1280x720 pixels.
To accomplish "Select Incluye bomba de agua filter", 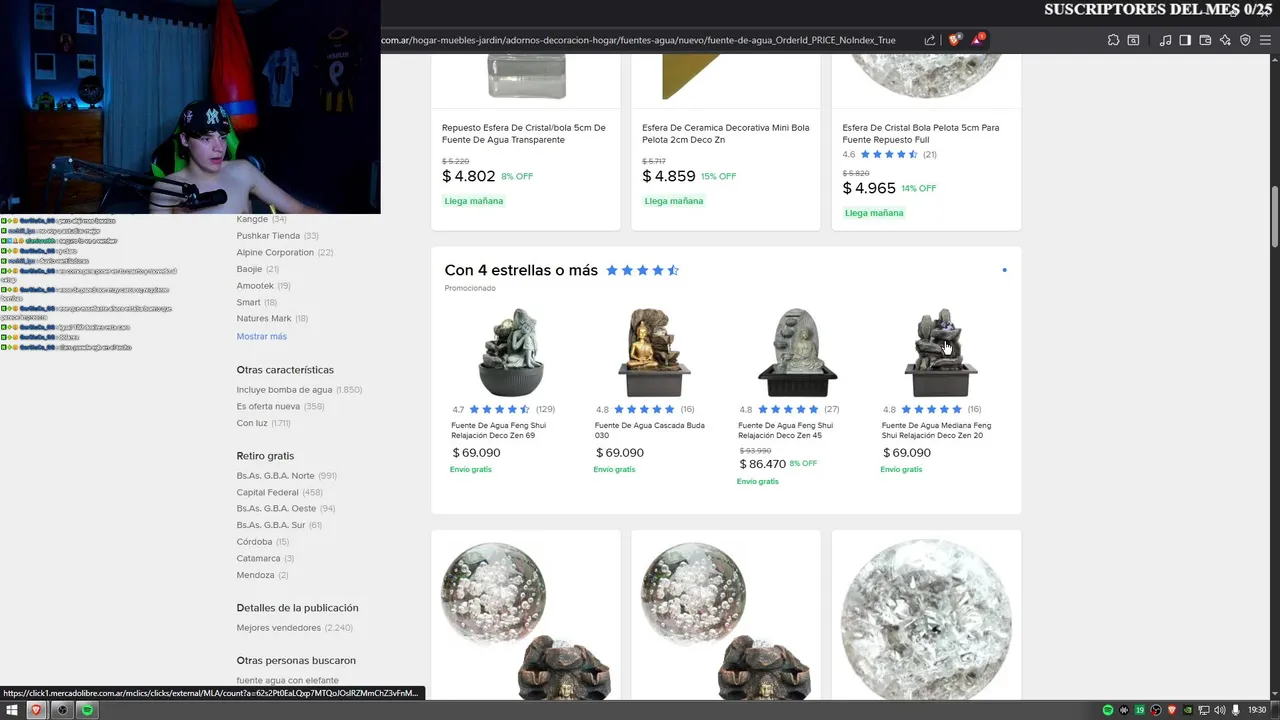I will [x=299, y=389].
